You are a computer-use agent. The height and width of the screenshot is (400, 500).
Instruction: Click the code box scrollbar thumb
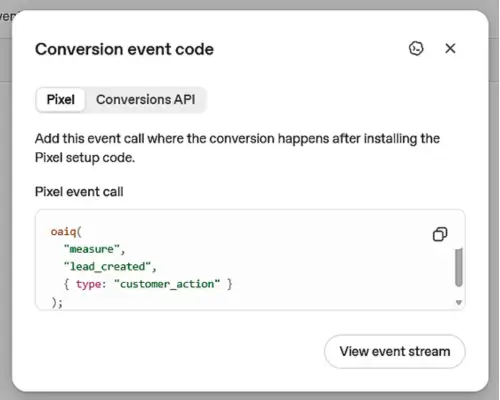pyautogui.click(x=459, y=267)
